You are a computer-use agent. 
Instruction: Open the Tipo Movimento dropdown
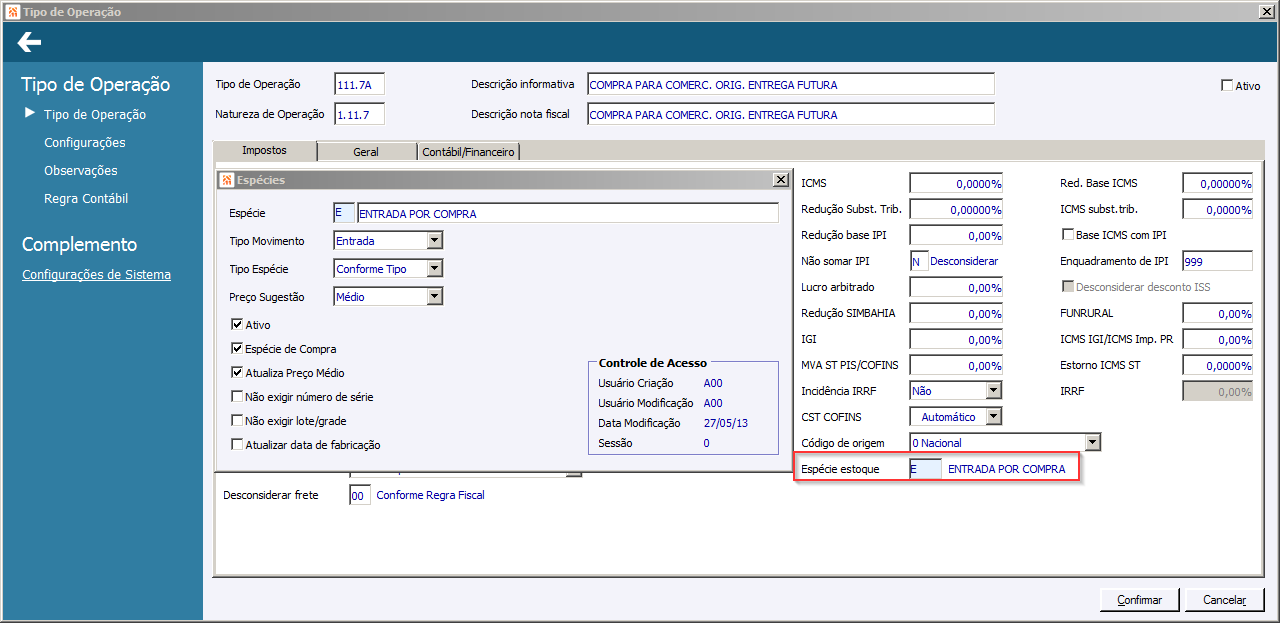(434, 241)
